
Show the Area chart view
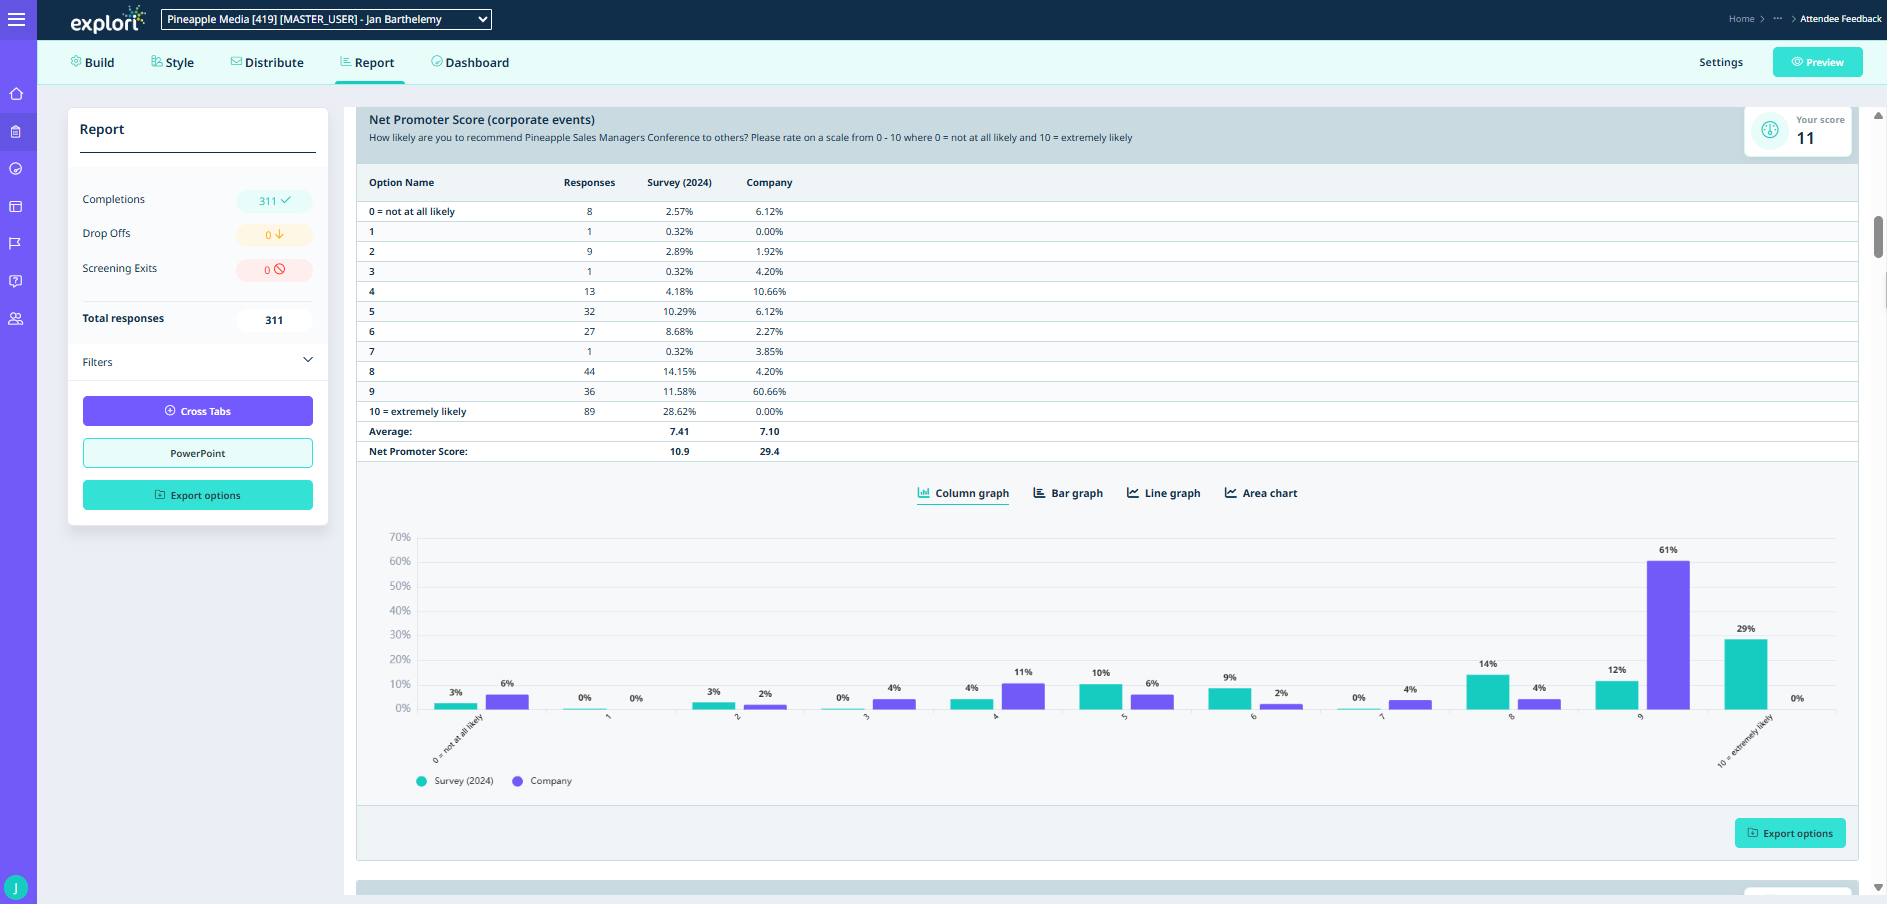(1260, 493)
